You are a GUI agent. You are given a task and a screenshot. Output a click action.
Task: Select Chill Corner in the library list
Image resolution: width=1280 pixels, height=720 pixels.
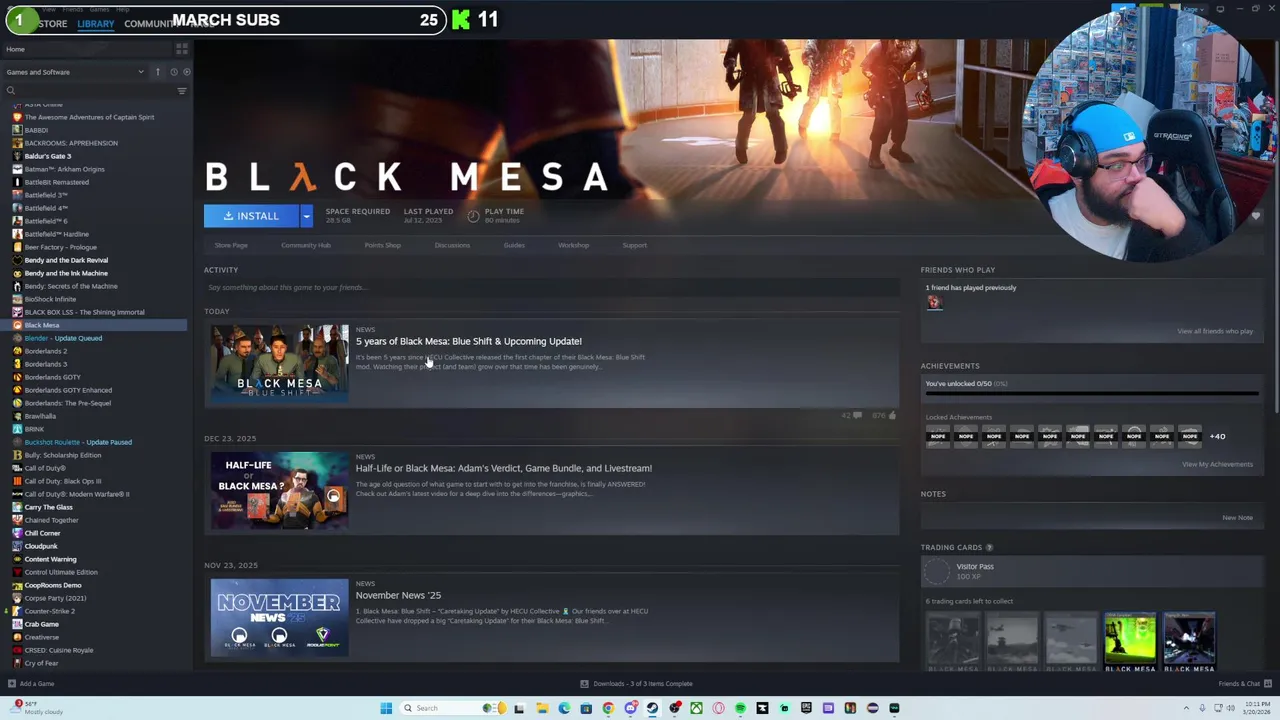(43, 533)
